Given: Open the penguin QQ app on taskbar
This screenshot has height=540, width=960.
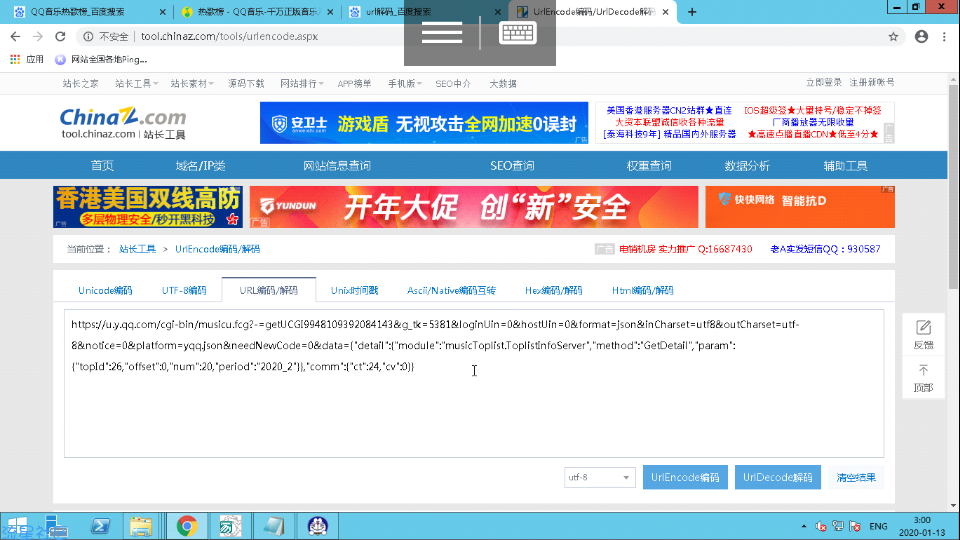Looking at the screenshot, I should coord(317,527).
